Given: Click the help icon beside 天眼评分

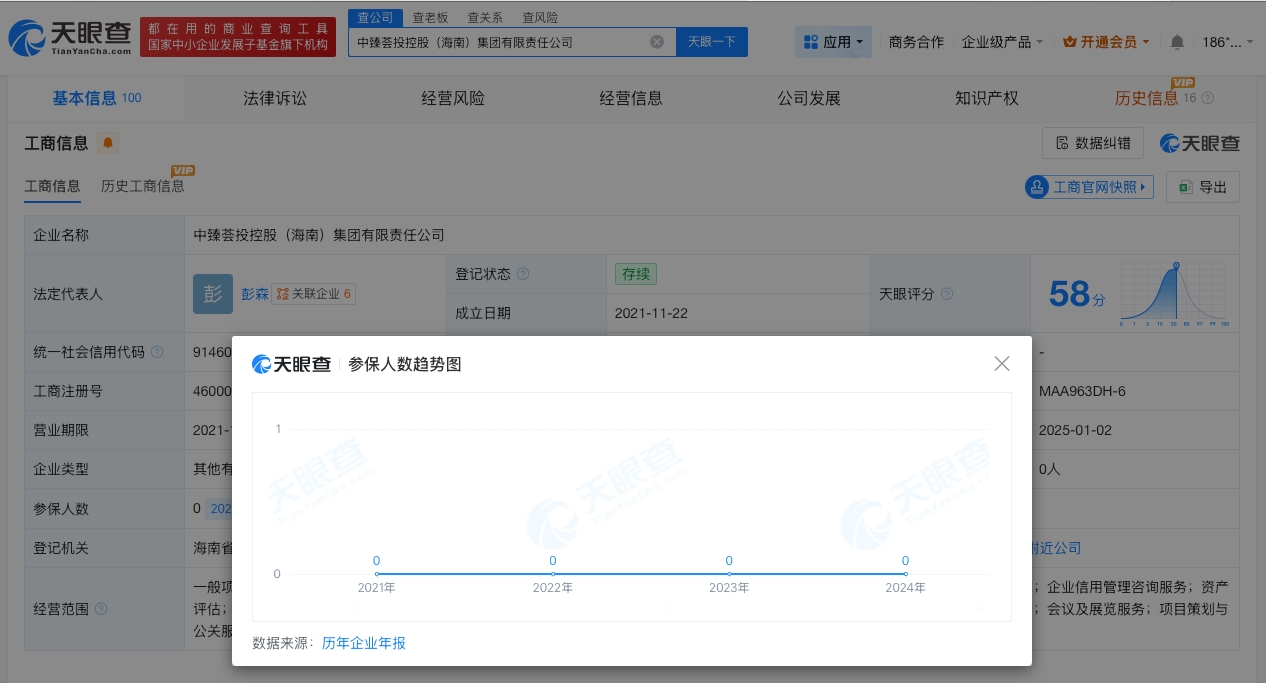Looking at the screenshot, I should pos(947,294).
